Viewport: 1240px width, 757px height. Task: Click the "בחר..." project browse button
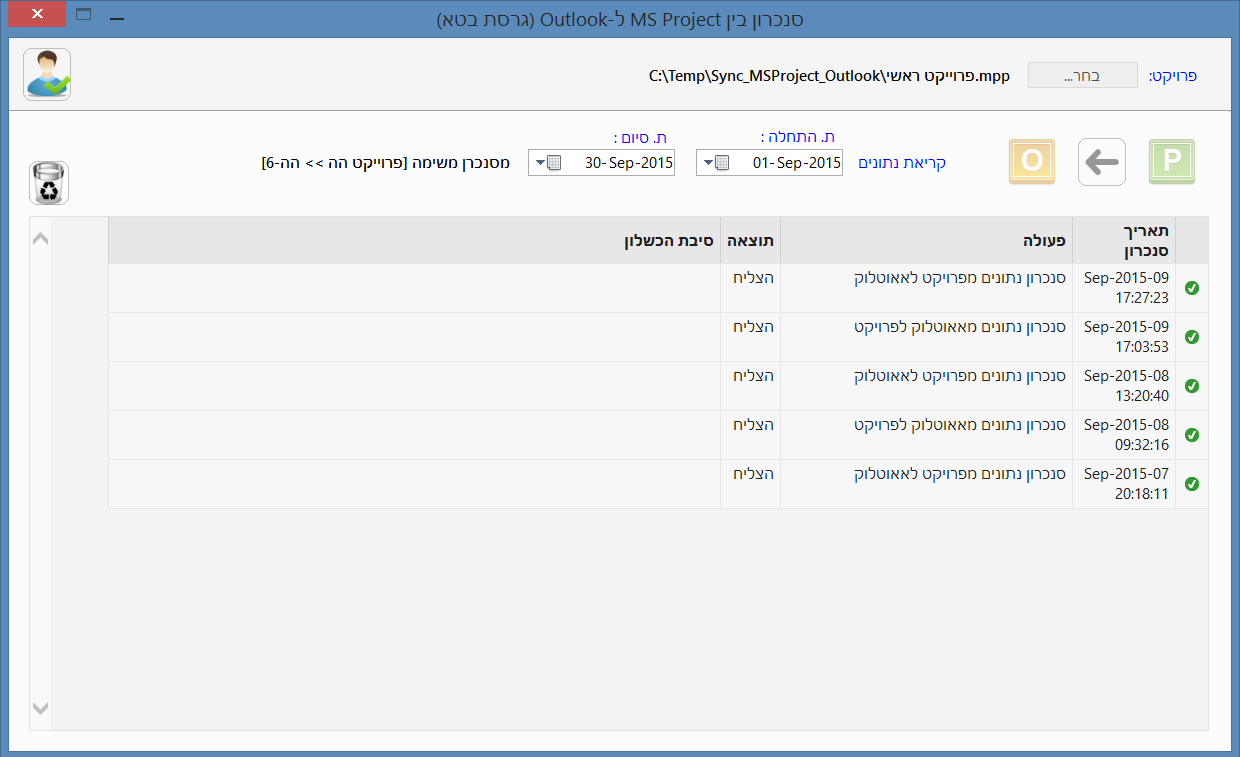coord(1083,76)
